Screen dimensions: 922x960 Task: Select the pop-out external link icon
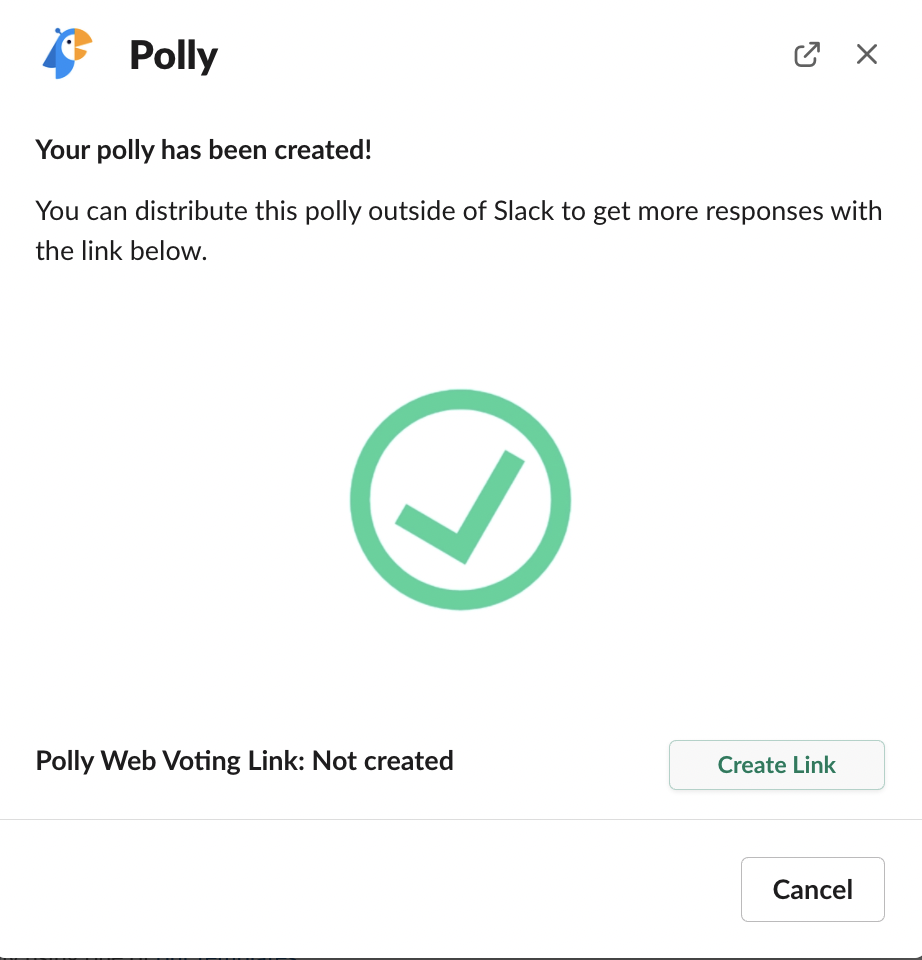(807, 54)
